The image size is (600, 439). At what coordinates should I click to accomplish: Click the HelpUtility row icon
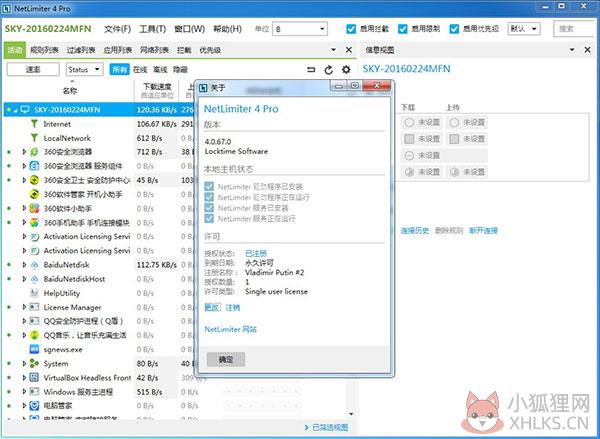pyautogui.click(x=34, y=293)
